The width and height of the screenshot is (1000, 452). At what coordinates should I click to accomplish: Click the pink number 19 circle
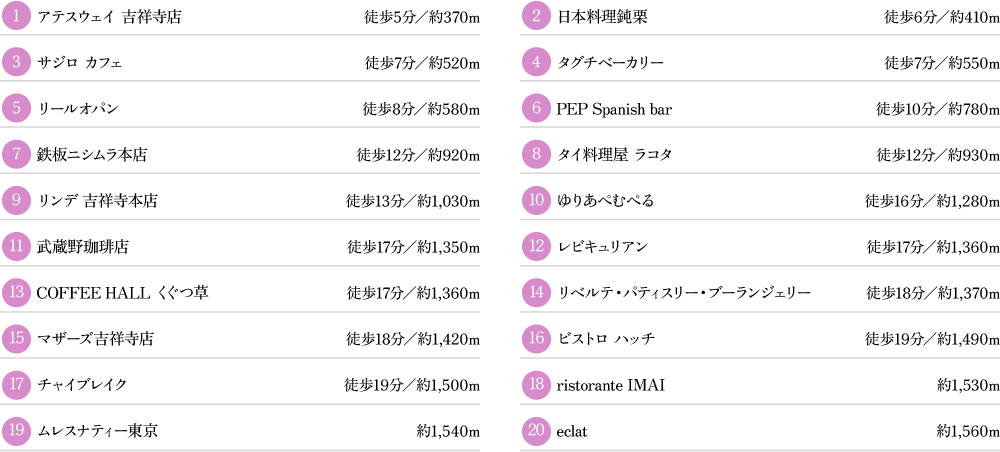coord(17,431)
